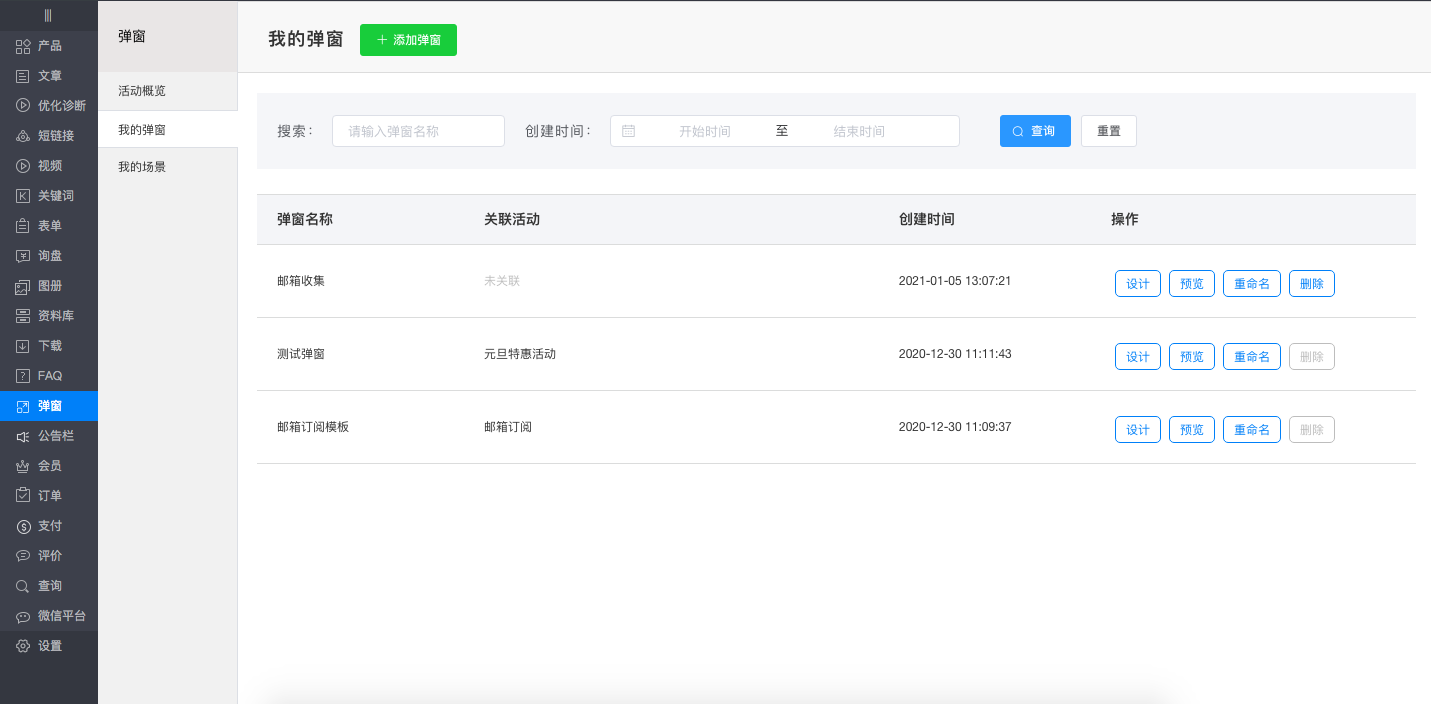Open the Articles (文章) sidebar icon

pos(23,76)
